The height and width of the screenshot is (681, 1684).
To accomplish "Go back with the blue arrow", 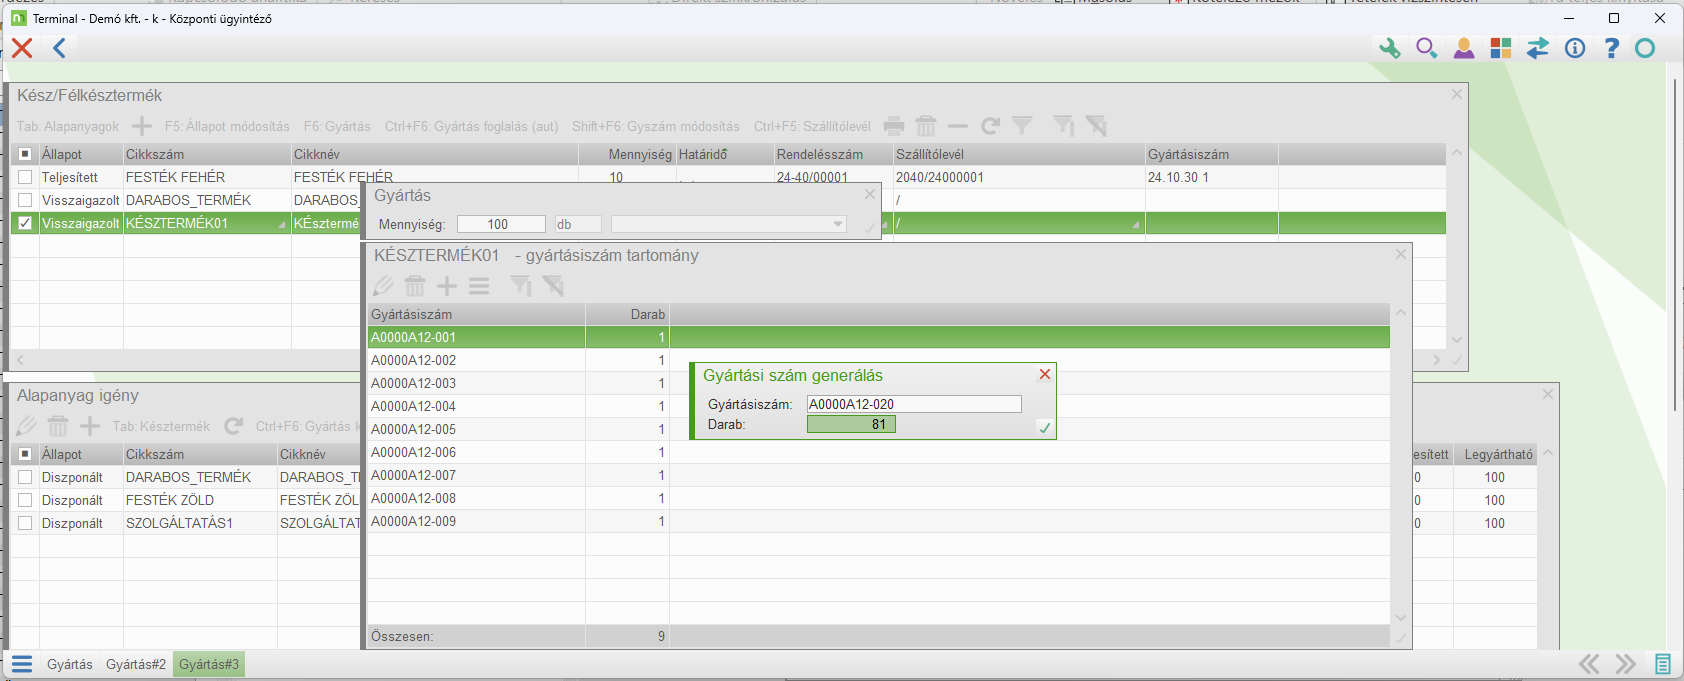I will 60,48.
